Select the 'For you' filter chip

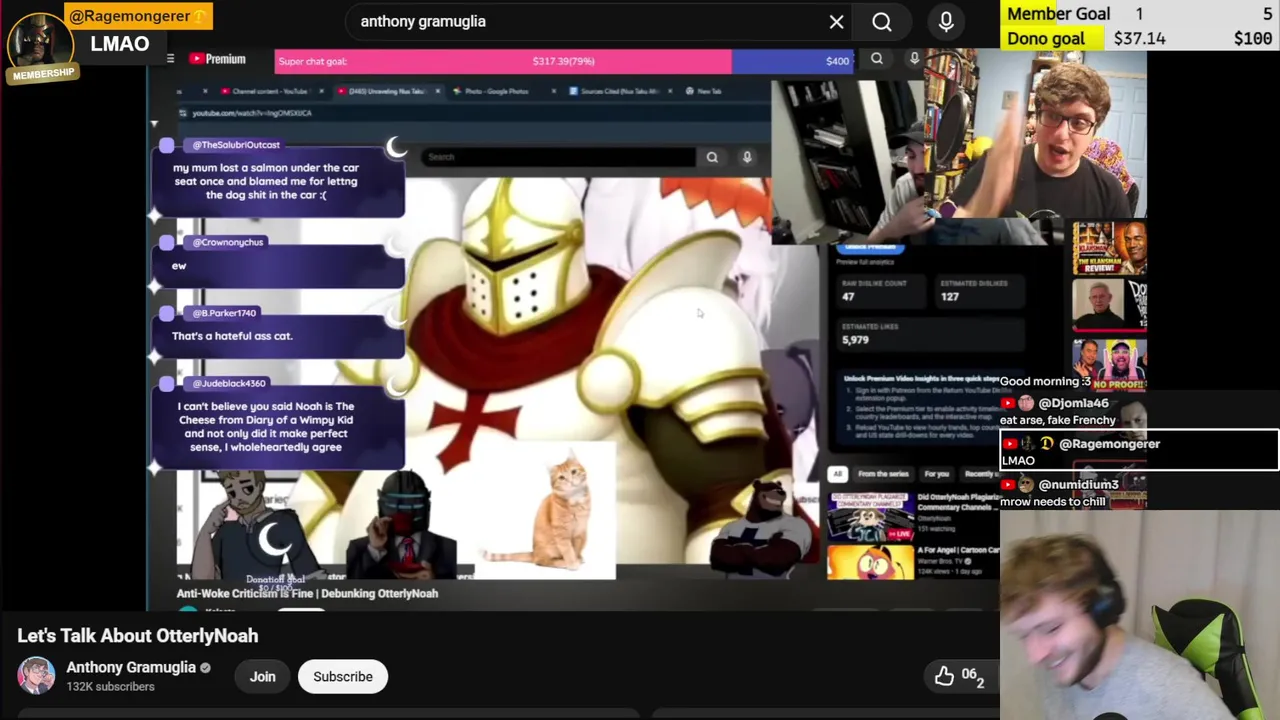937,474
